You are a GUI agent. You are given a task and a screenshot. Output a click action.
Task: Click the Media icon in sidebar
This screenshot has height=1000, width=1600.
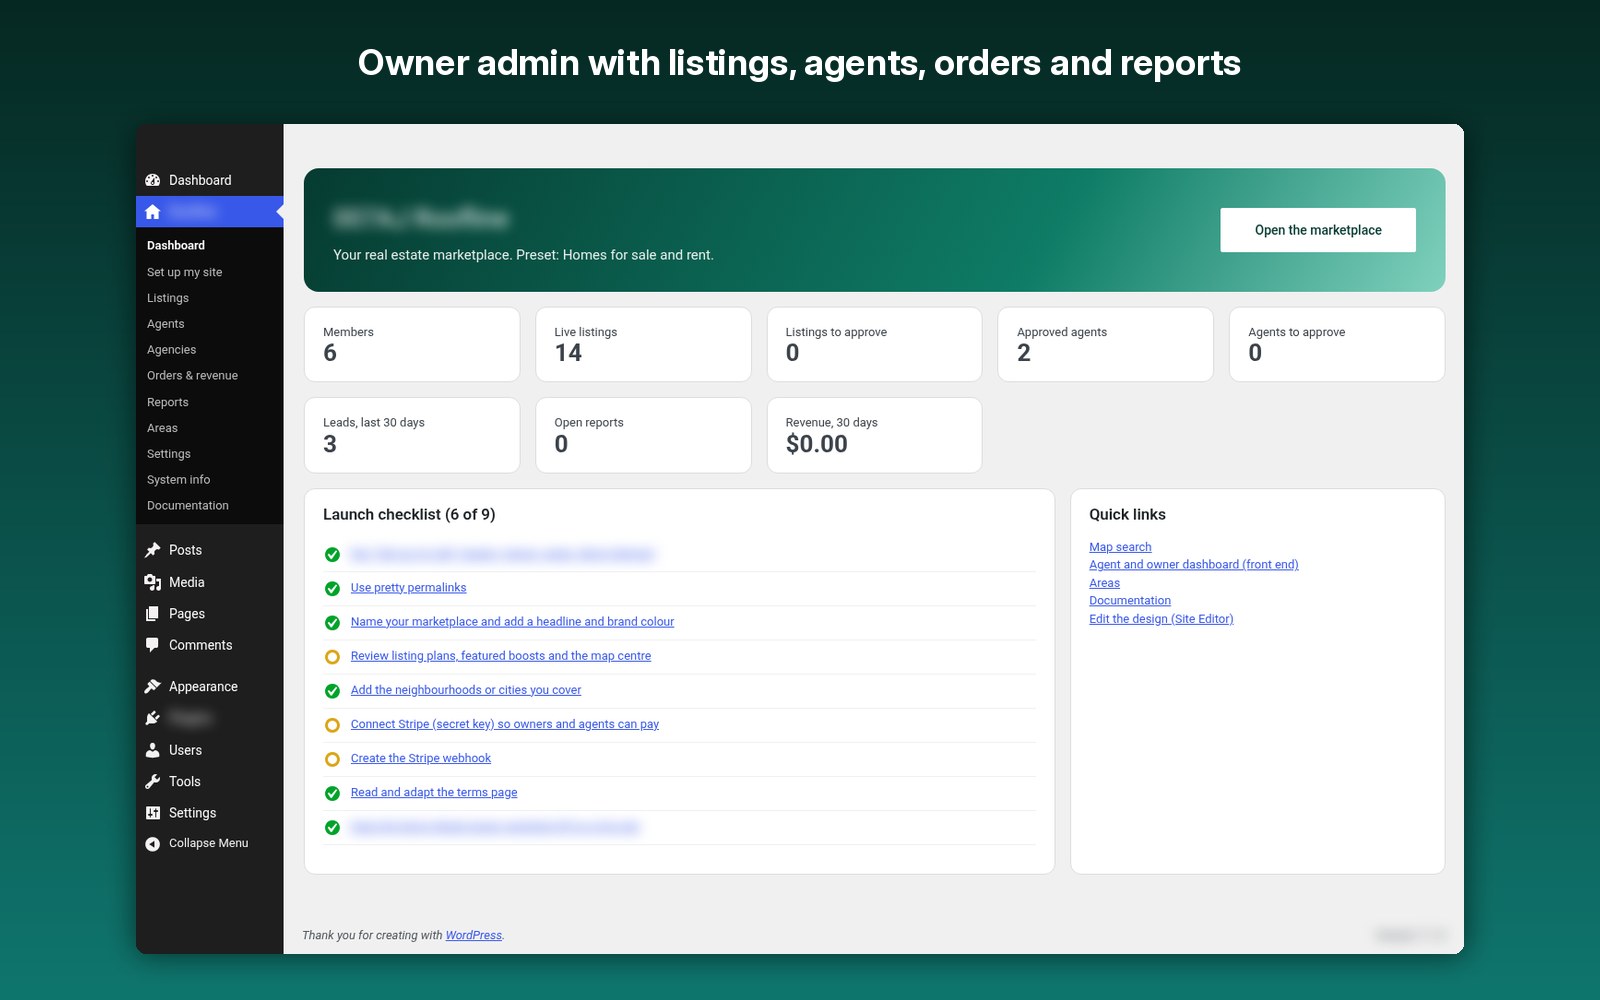click(x=153, y=582)
